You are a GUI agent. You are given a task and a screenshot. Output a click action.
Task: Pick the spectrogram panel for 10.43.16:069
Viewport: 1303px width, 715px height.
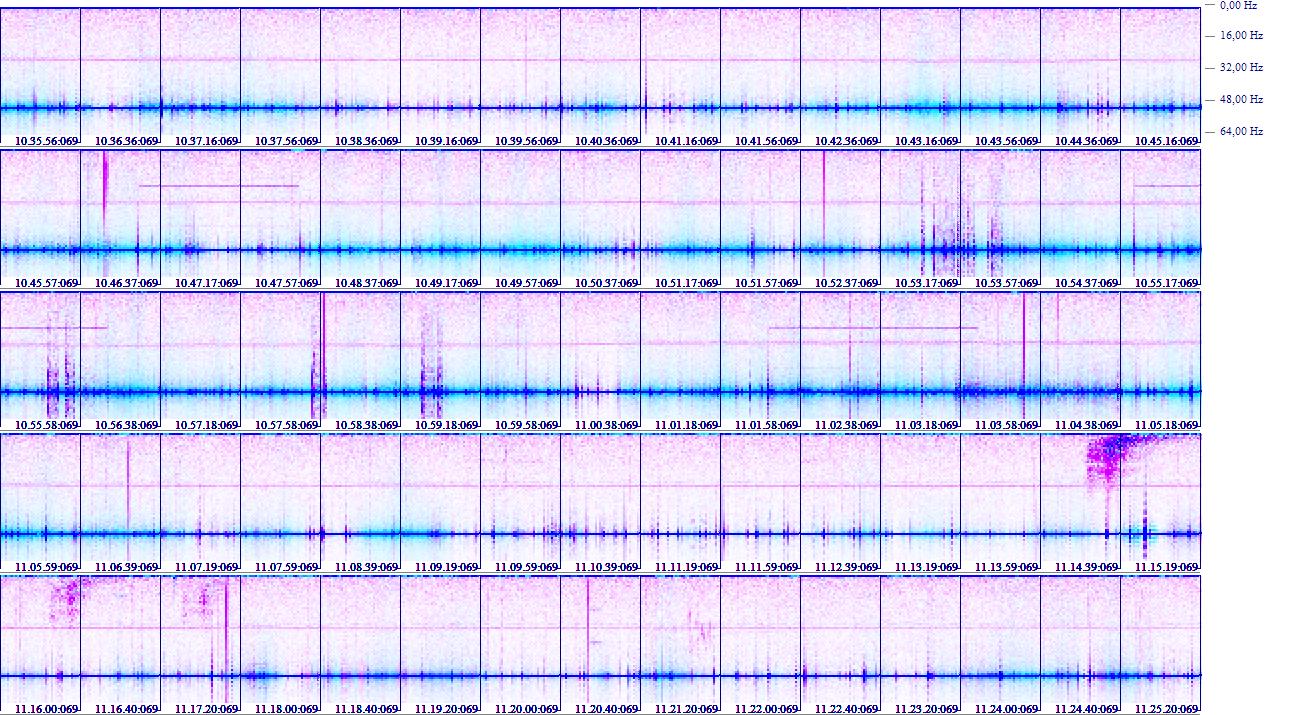click(x=920, y=77)
